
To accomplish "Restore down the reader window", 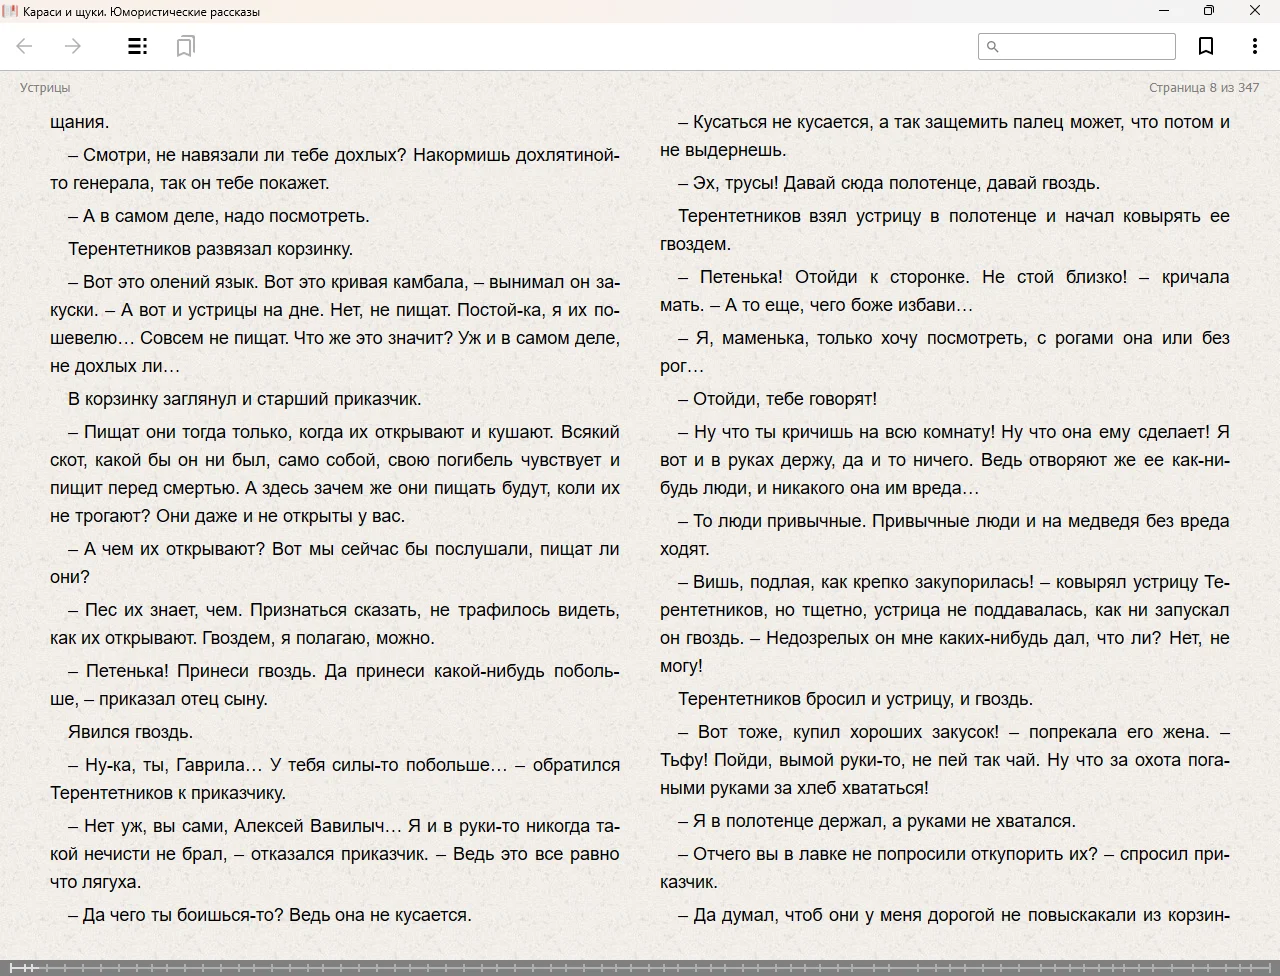I will tap(1208, 11).
